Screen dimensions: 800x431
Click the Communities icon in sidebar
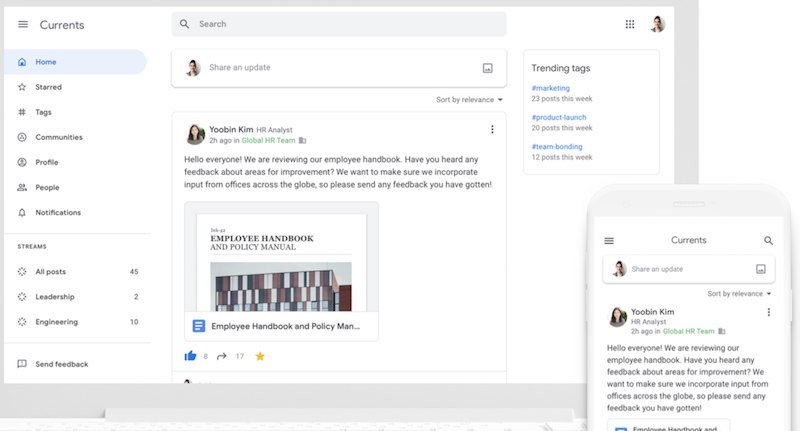[22, 137]
